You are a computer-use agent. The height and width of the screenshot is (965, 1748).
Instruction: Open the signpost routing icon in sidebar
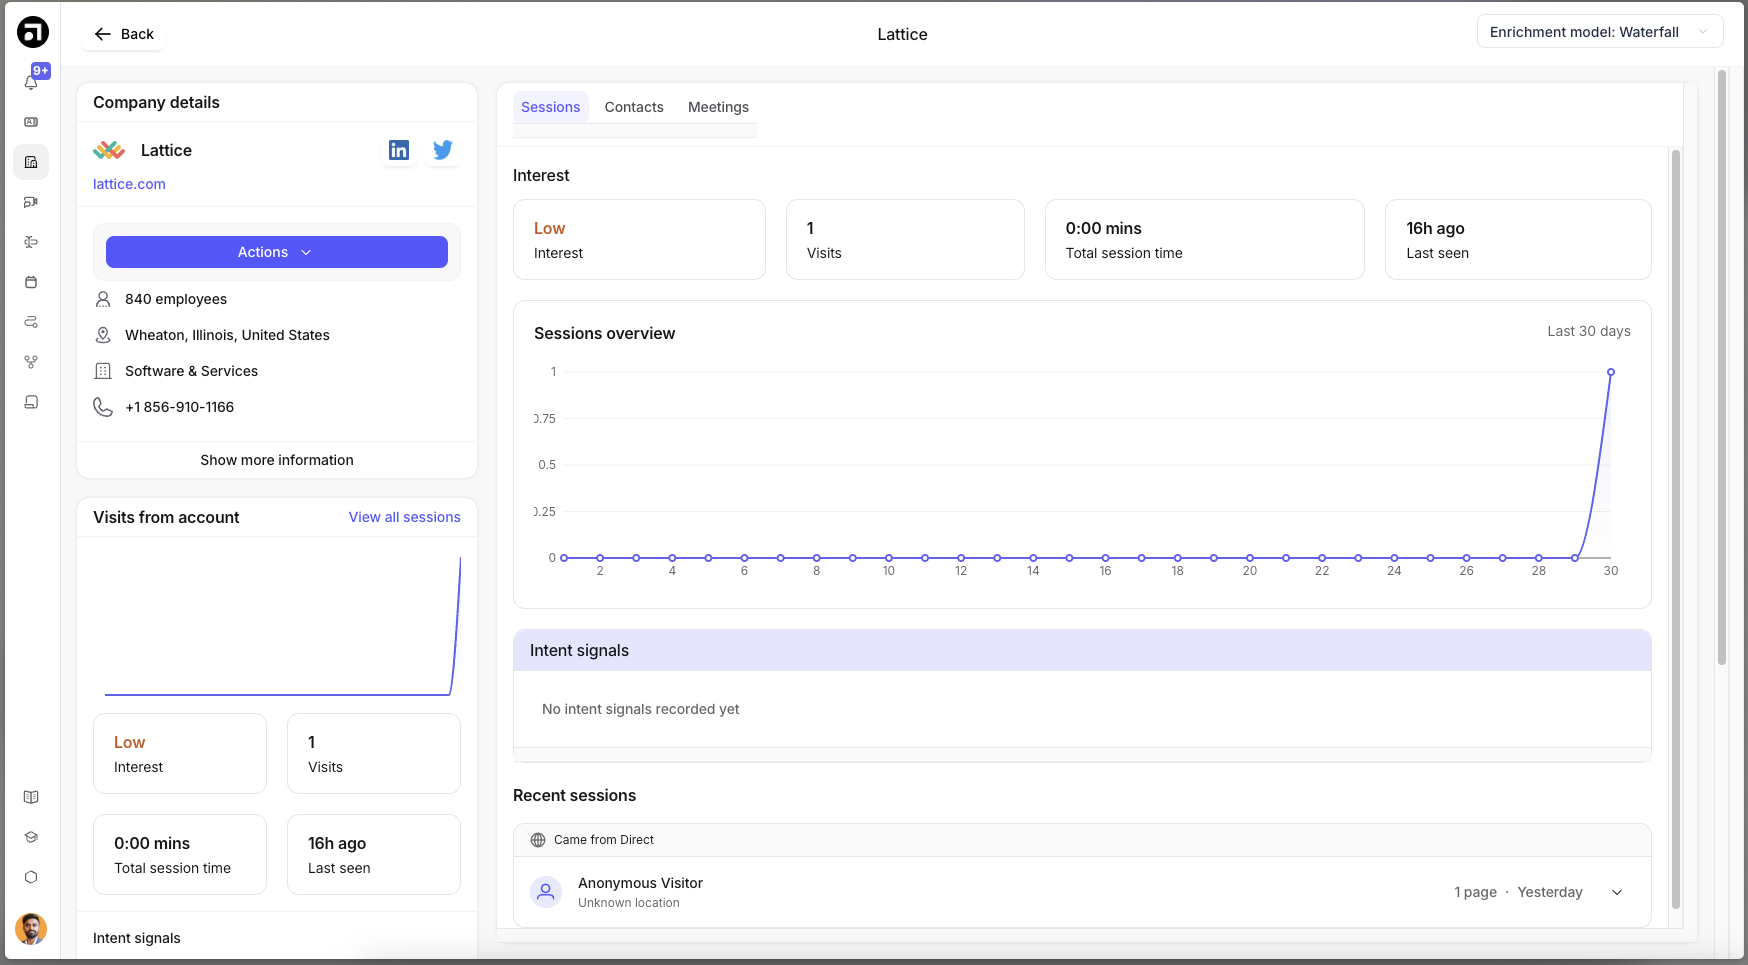pos(31,242)
